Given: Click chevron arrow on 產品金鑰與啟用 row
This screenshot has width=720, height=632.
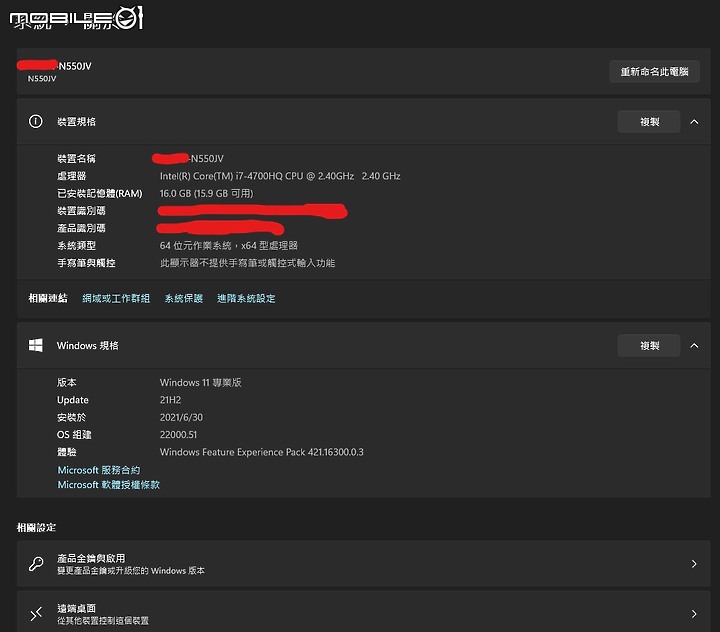Looking at the screenshot, I should [x=694, y=564].
